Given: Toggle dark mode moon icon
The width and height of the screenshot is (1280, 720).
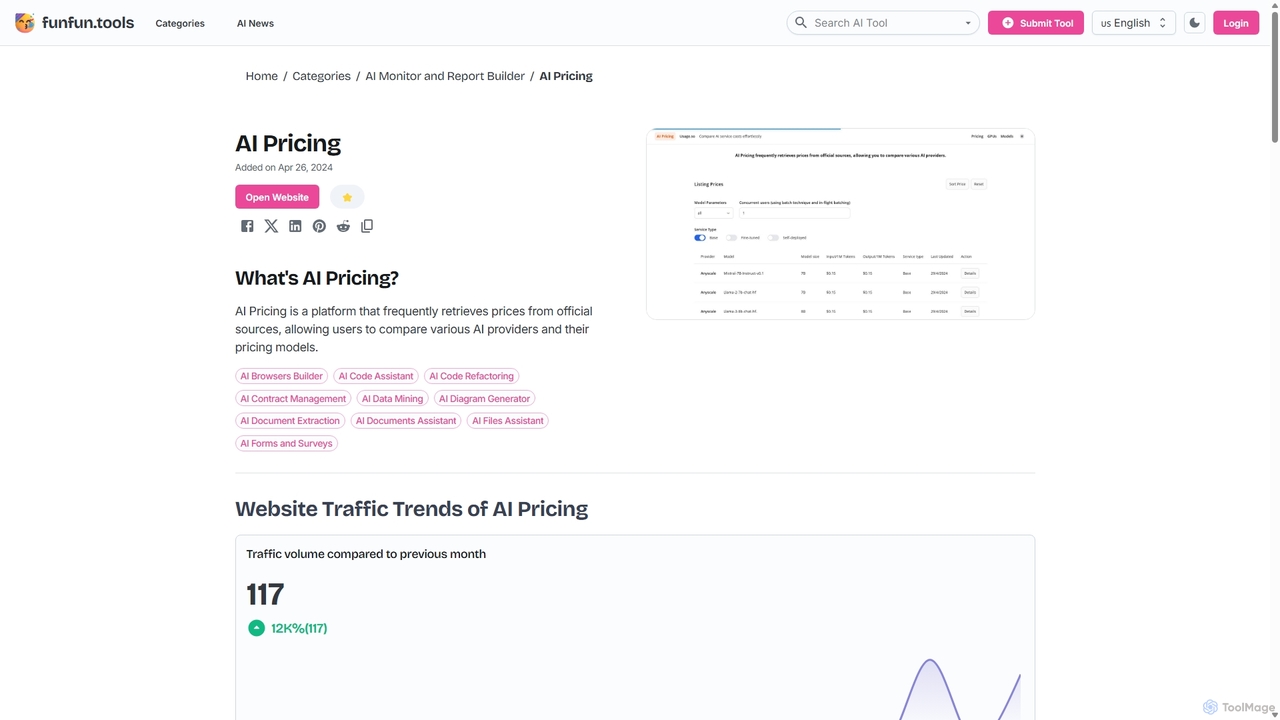Looking at the screenshot, I should [x=1194, y=23].
